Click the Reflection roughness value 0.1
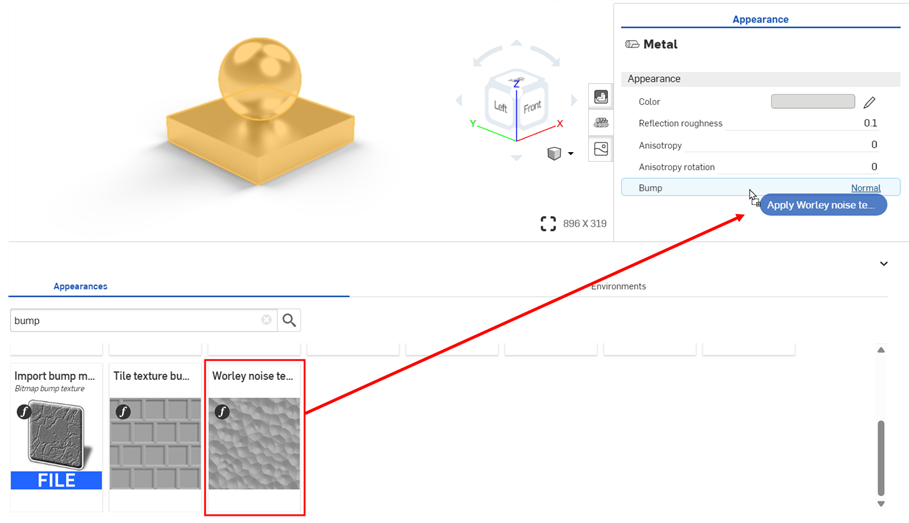This screenshot has height=523, width=909. pos(870,123)
